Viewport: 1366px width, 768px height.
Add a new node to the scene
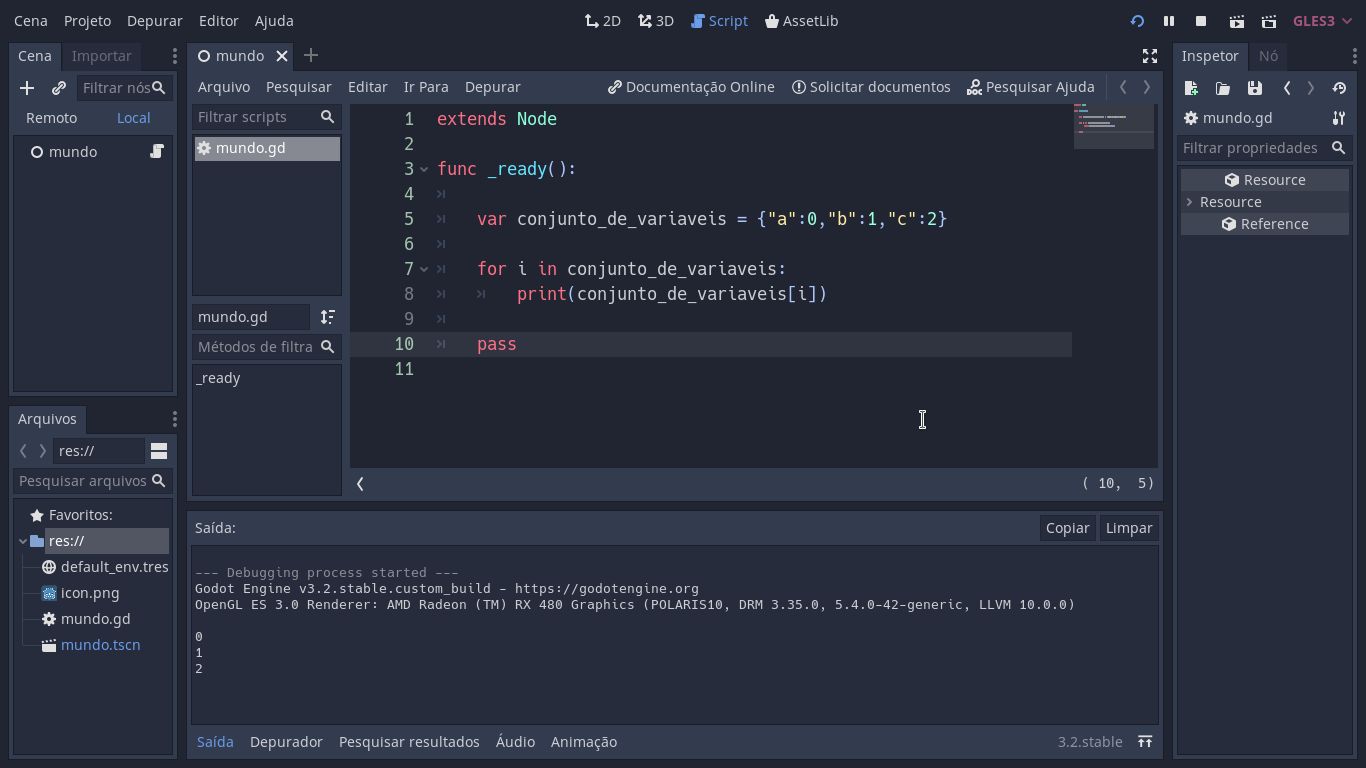27,88
